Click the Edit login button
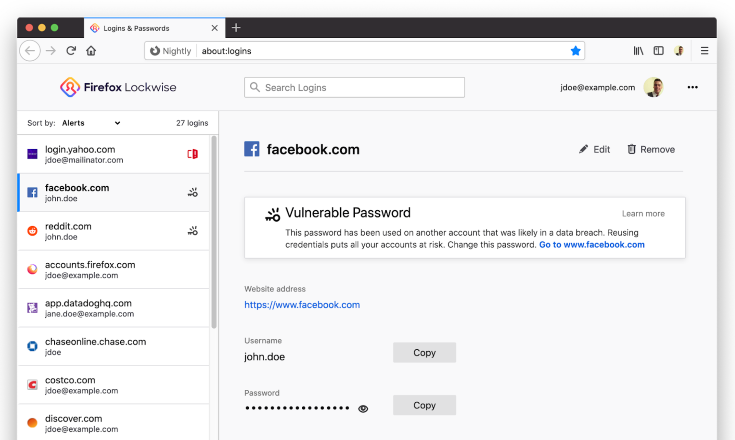Viewport: 735px width, 440px height. (594, 149)
